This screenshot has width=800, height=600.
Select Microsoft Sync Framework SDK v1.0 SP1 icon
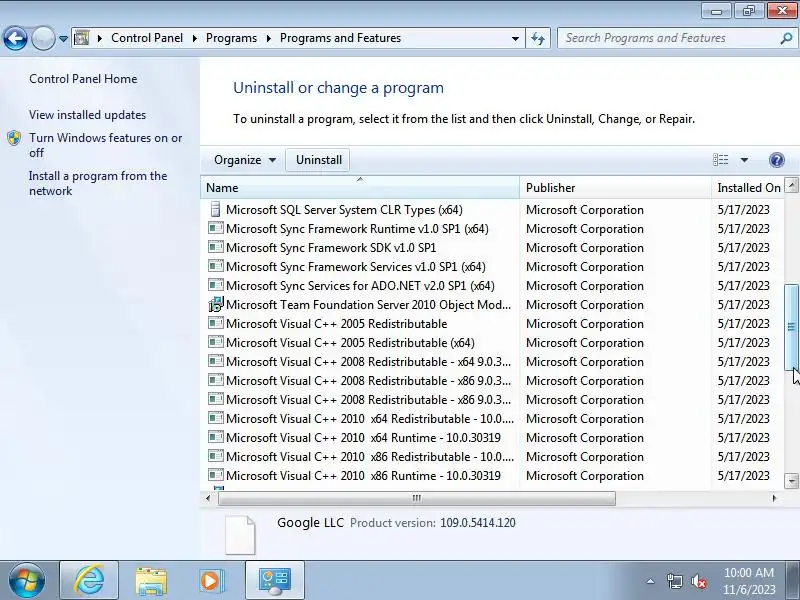pos(216,247)
